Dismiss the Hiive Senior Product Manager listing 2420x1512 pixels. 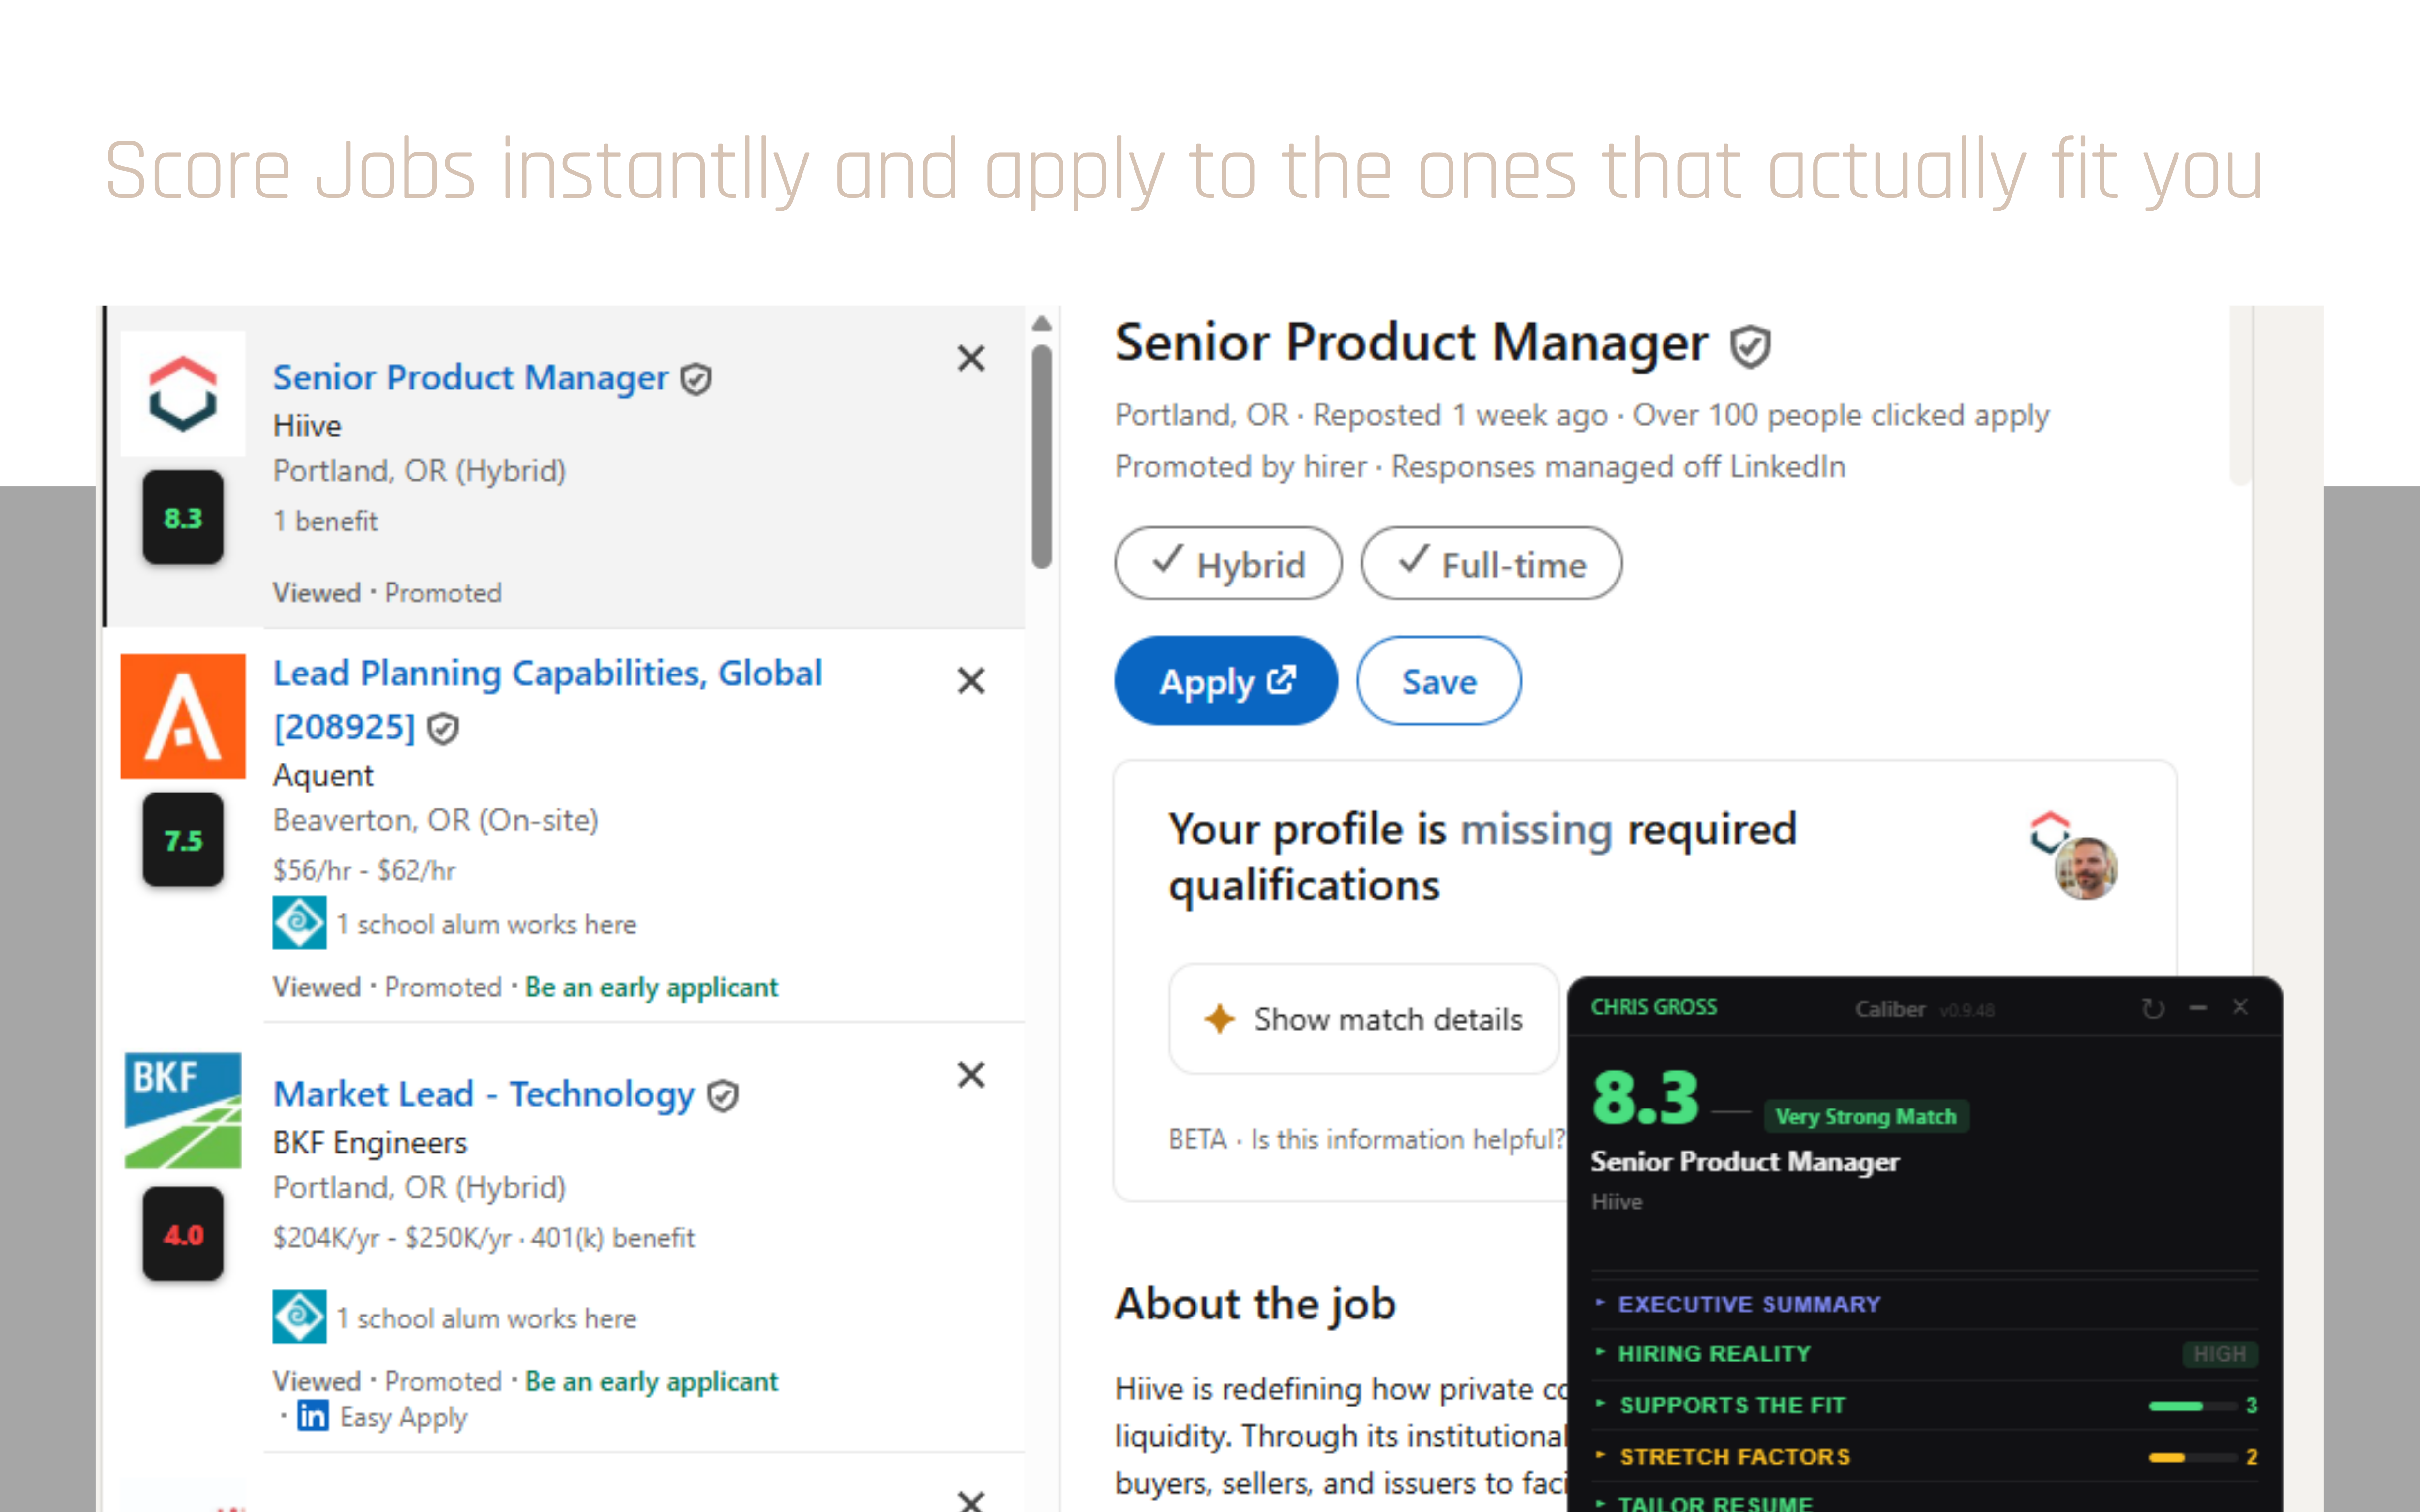(971, 359)
